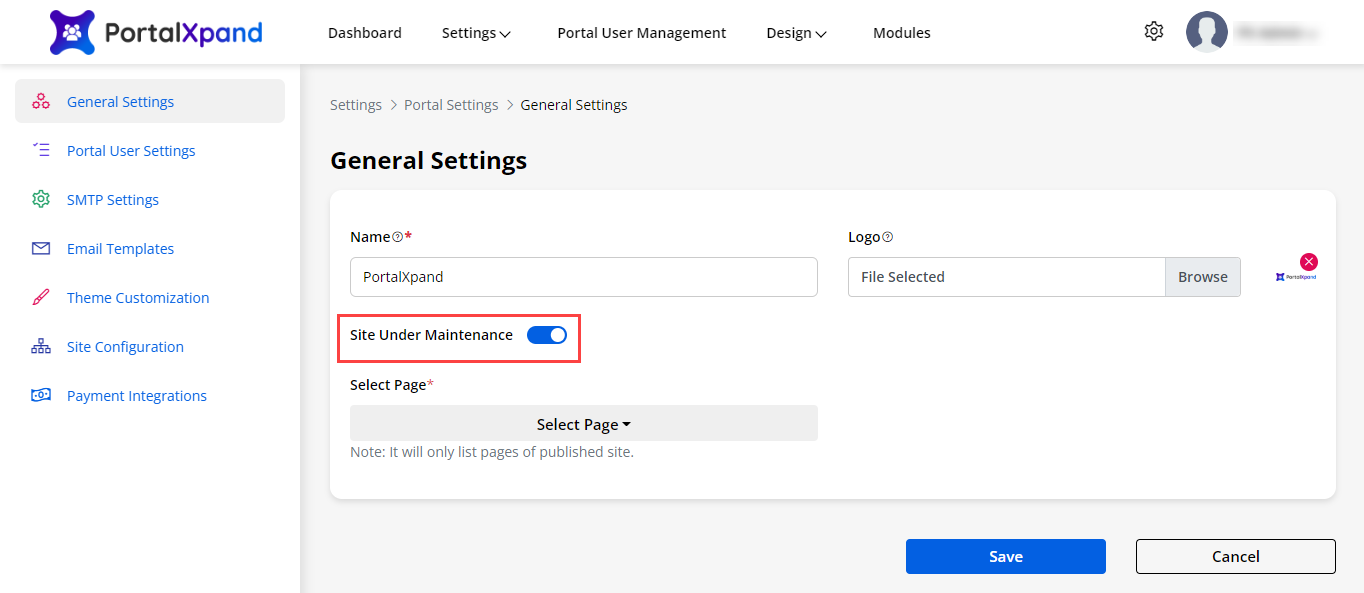
Task: Open settings via top-right gear icon
Action: 1154,32
